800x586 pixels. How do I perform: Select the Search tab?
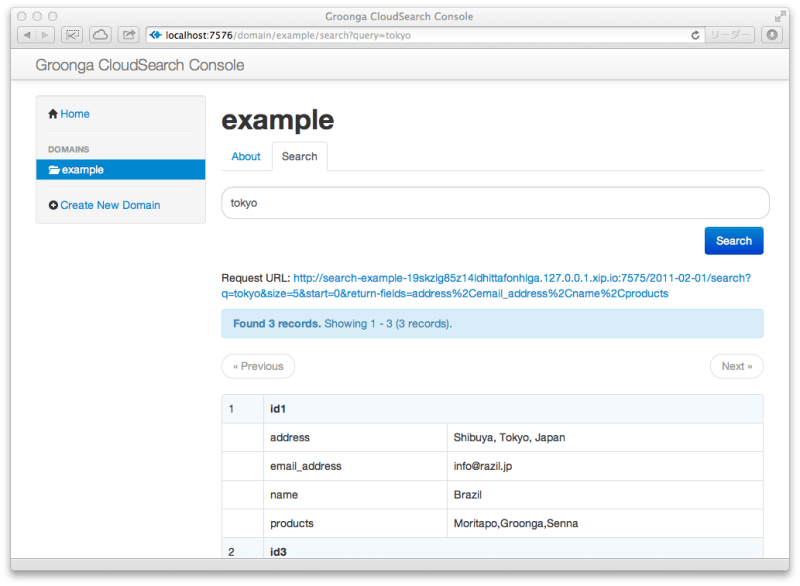click(299, 156)
